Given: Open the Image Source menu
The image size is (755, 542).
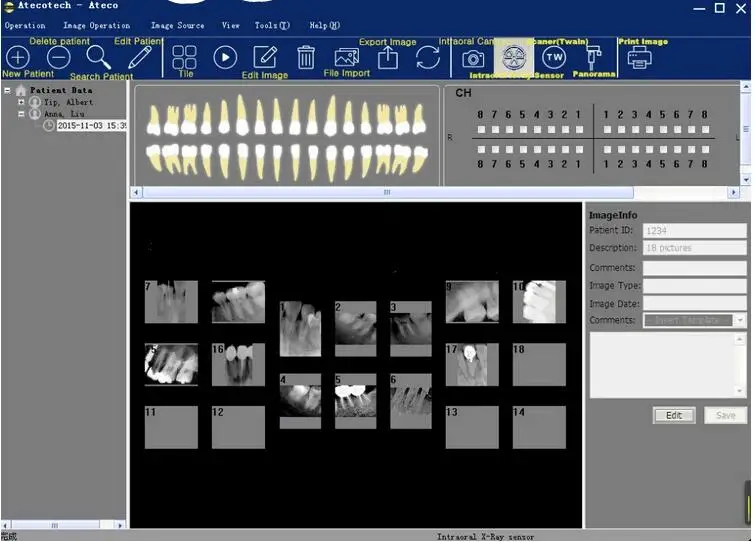Looking at the screenshot, I should pyautogui.click(x=177, y=25).
